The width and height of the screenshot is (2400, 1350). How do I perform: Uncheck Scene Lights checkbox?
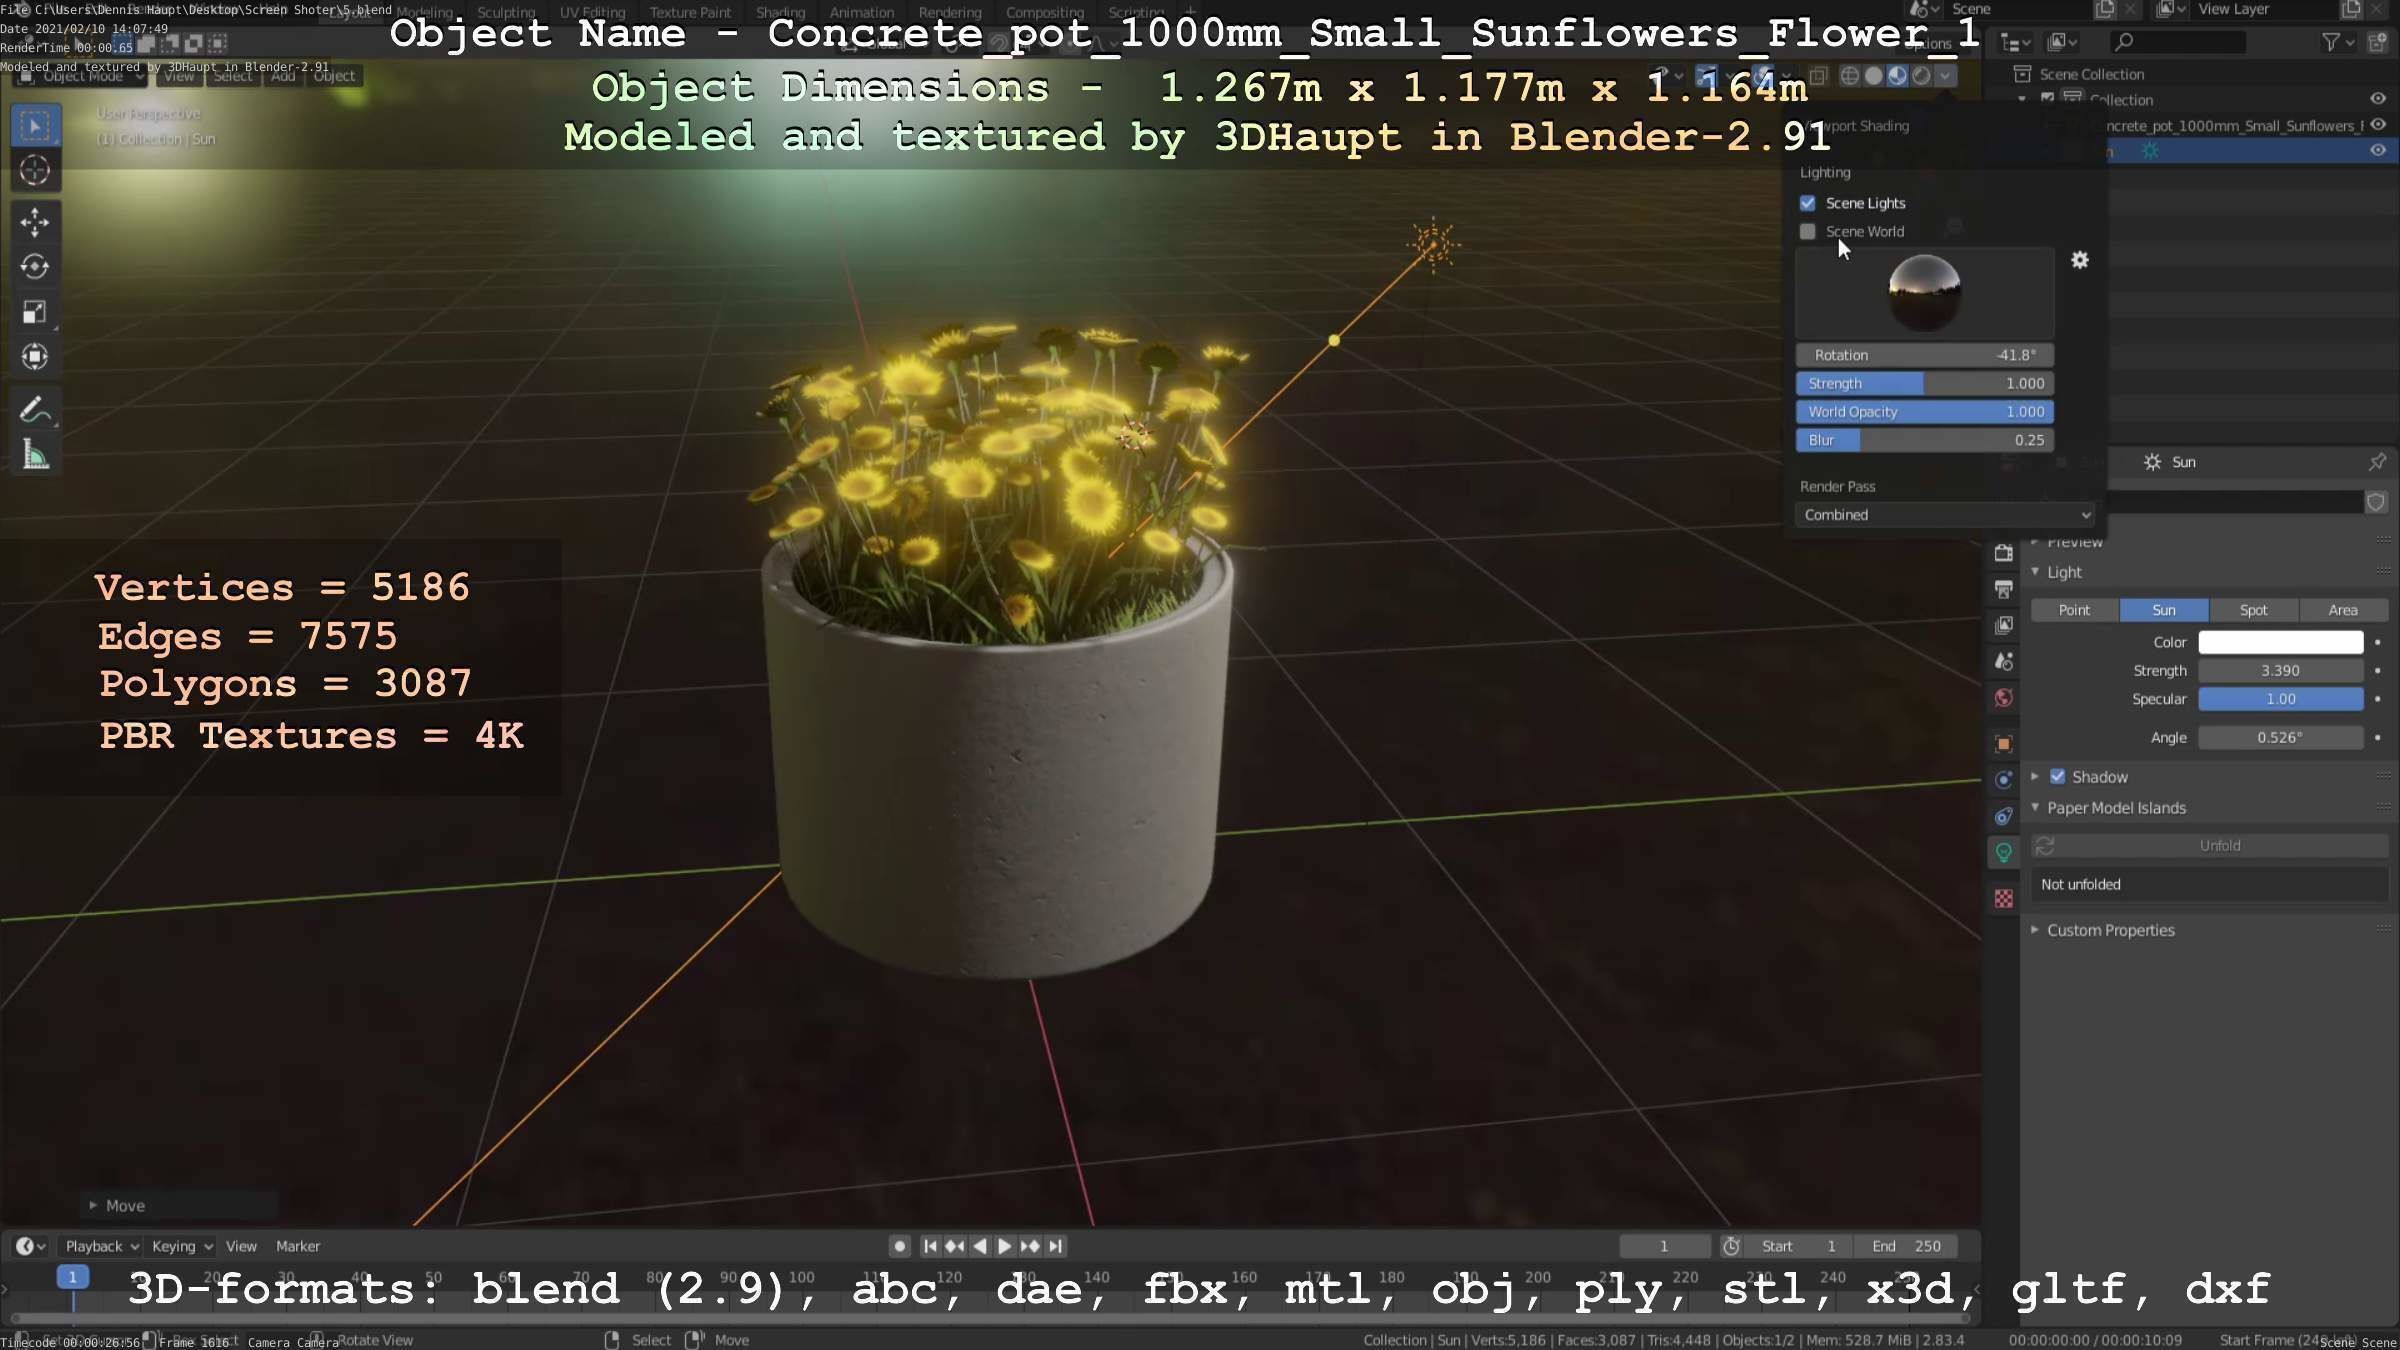[x=1808, y=203]
